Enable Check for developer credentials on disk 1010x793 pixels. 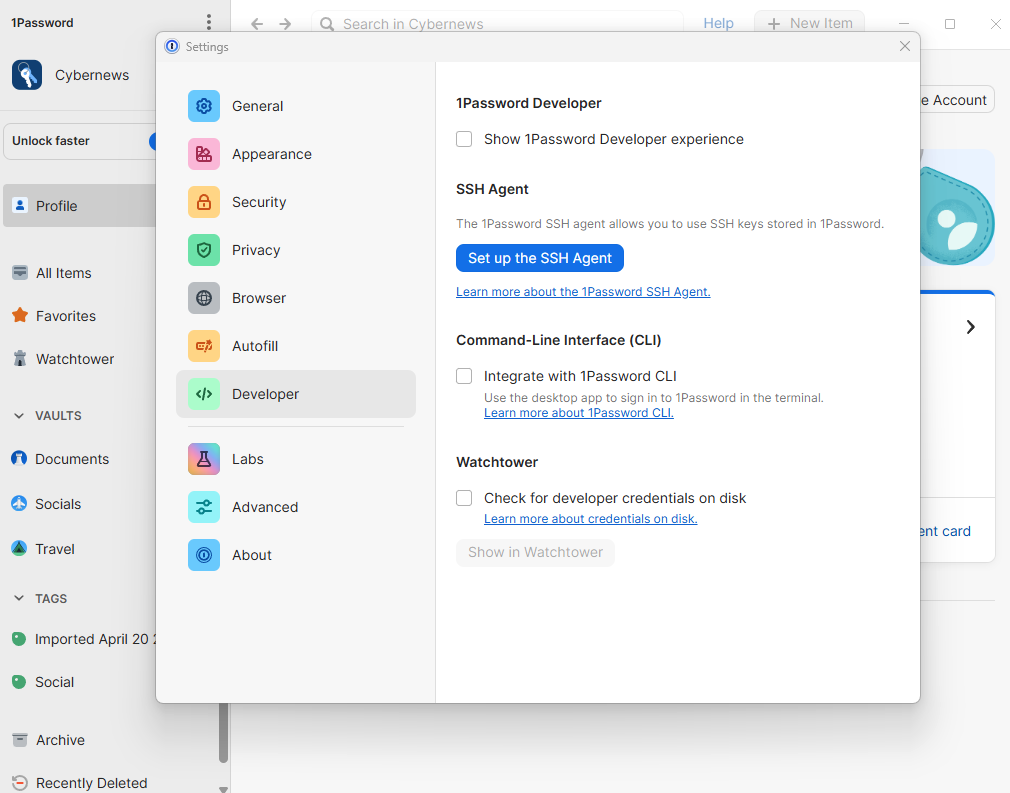464,498
